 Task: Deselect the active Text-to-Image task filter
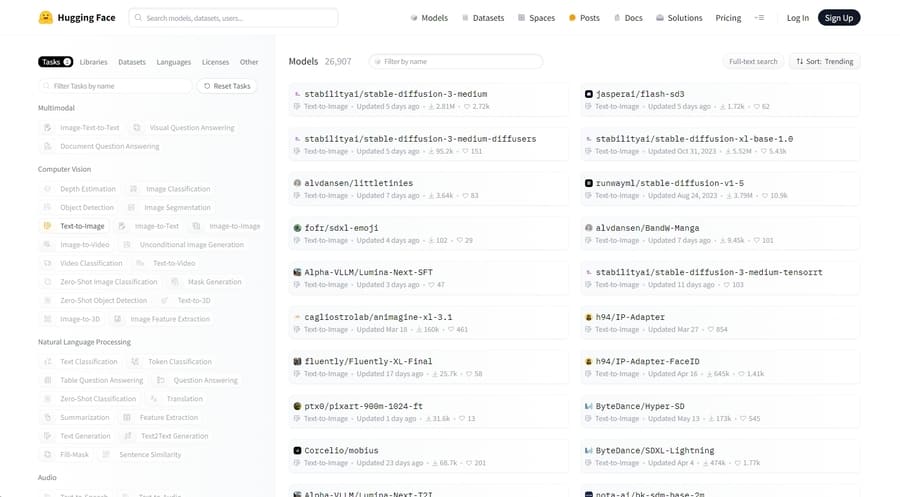tap(74, 226)
